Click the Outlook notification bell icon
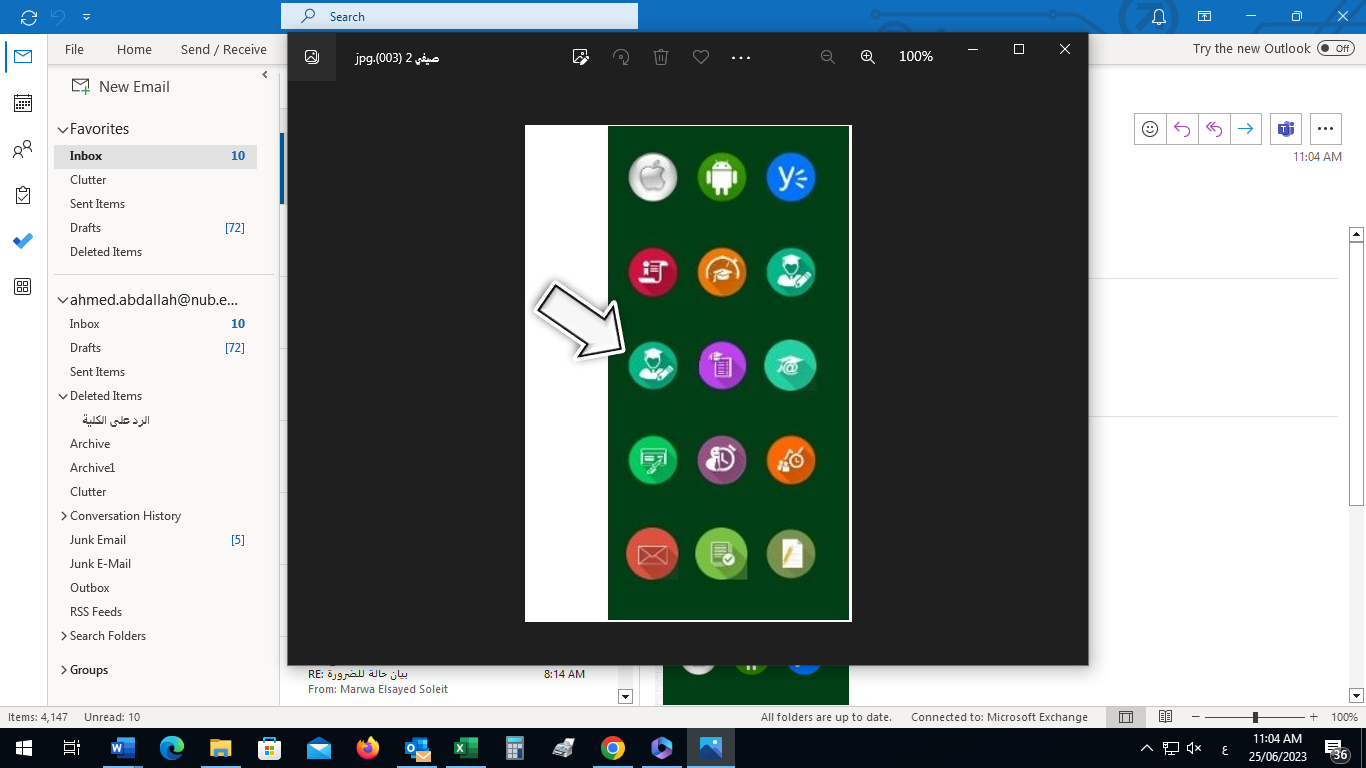1366x768 pixels. [1159, 17]
